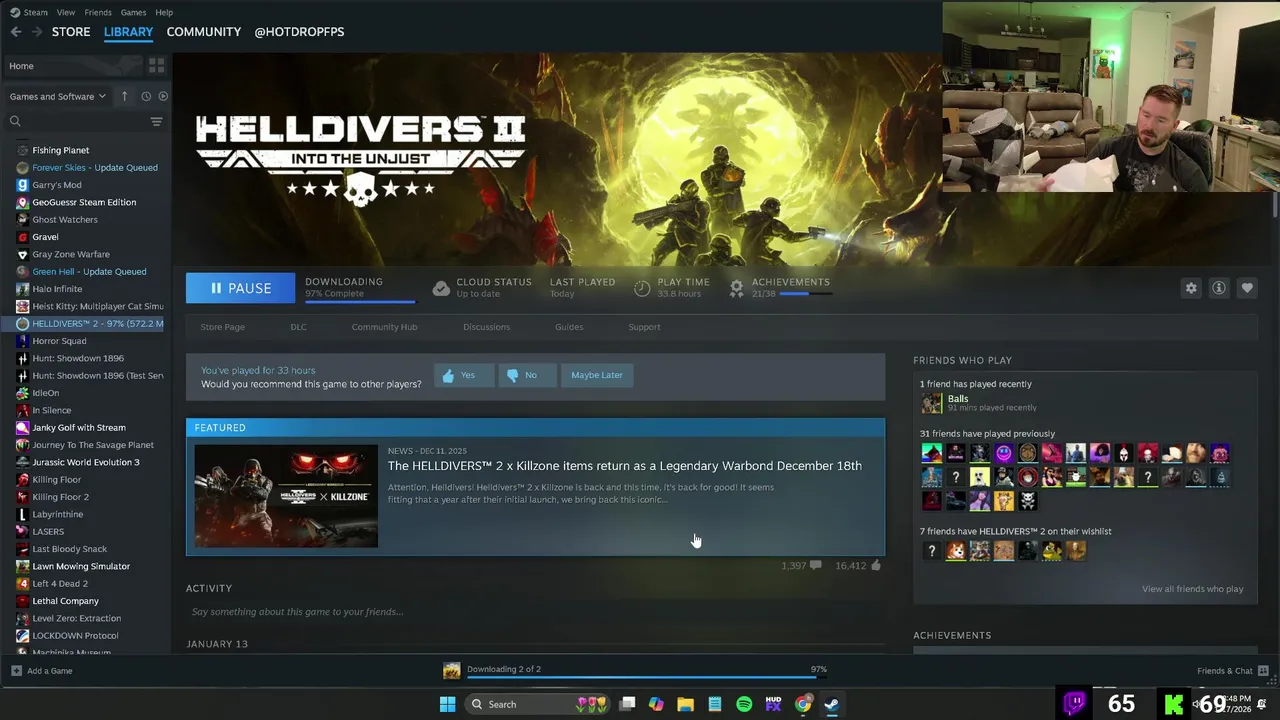Click the thumbs up count on news
Viewport: 1280px width, 720px height.
876,566
